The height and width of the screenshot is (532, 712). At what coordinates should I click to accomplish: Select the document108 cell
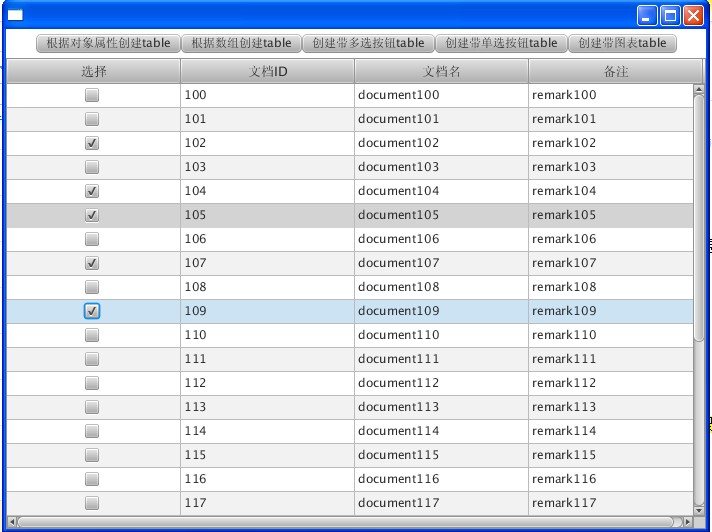click(441, 287)
